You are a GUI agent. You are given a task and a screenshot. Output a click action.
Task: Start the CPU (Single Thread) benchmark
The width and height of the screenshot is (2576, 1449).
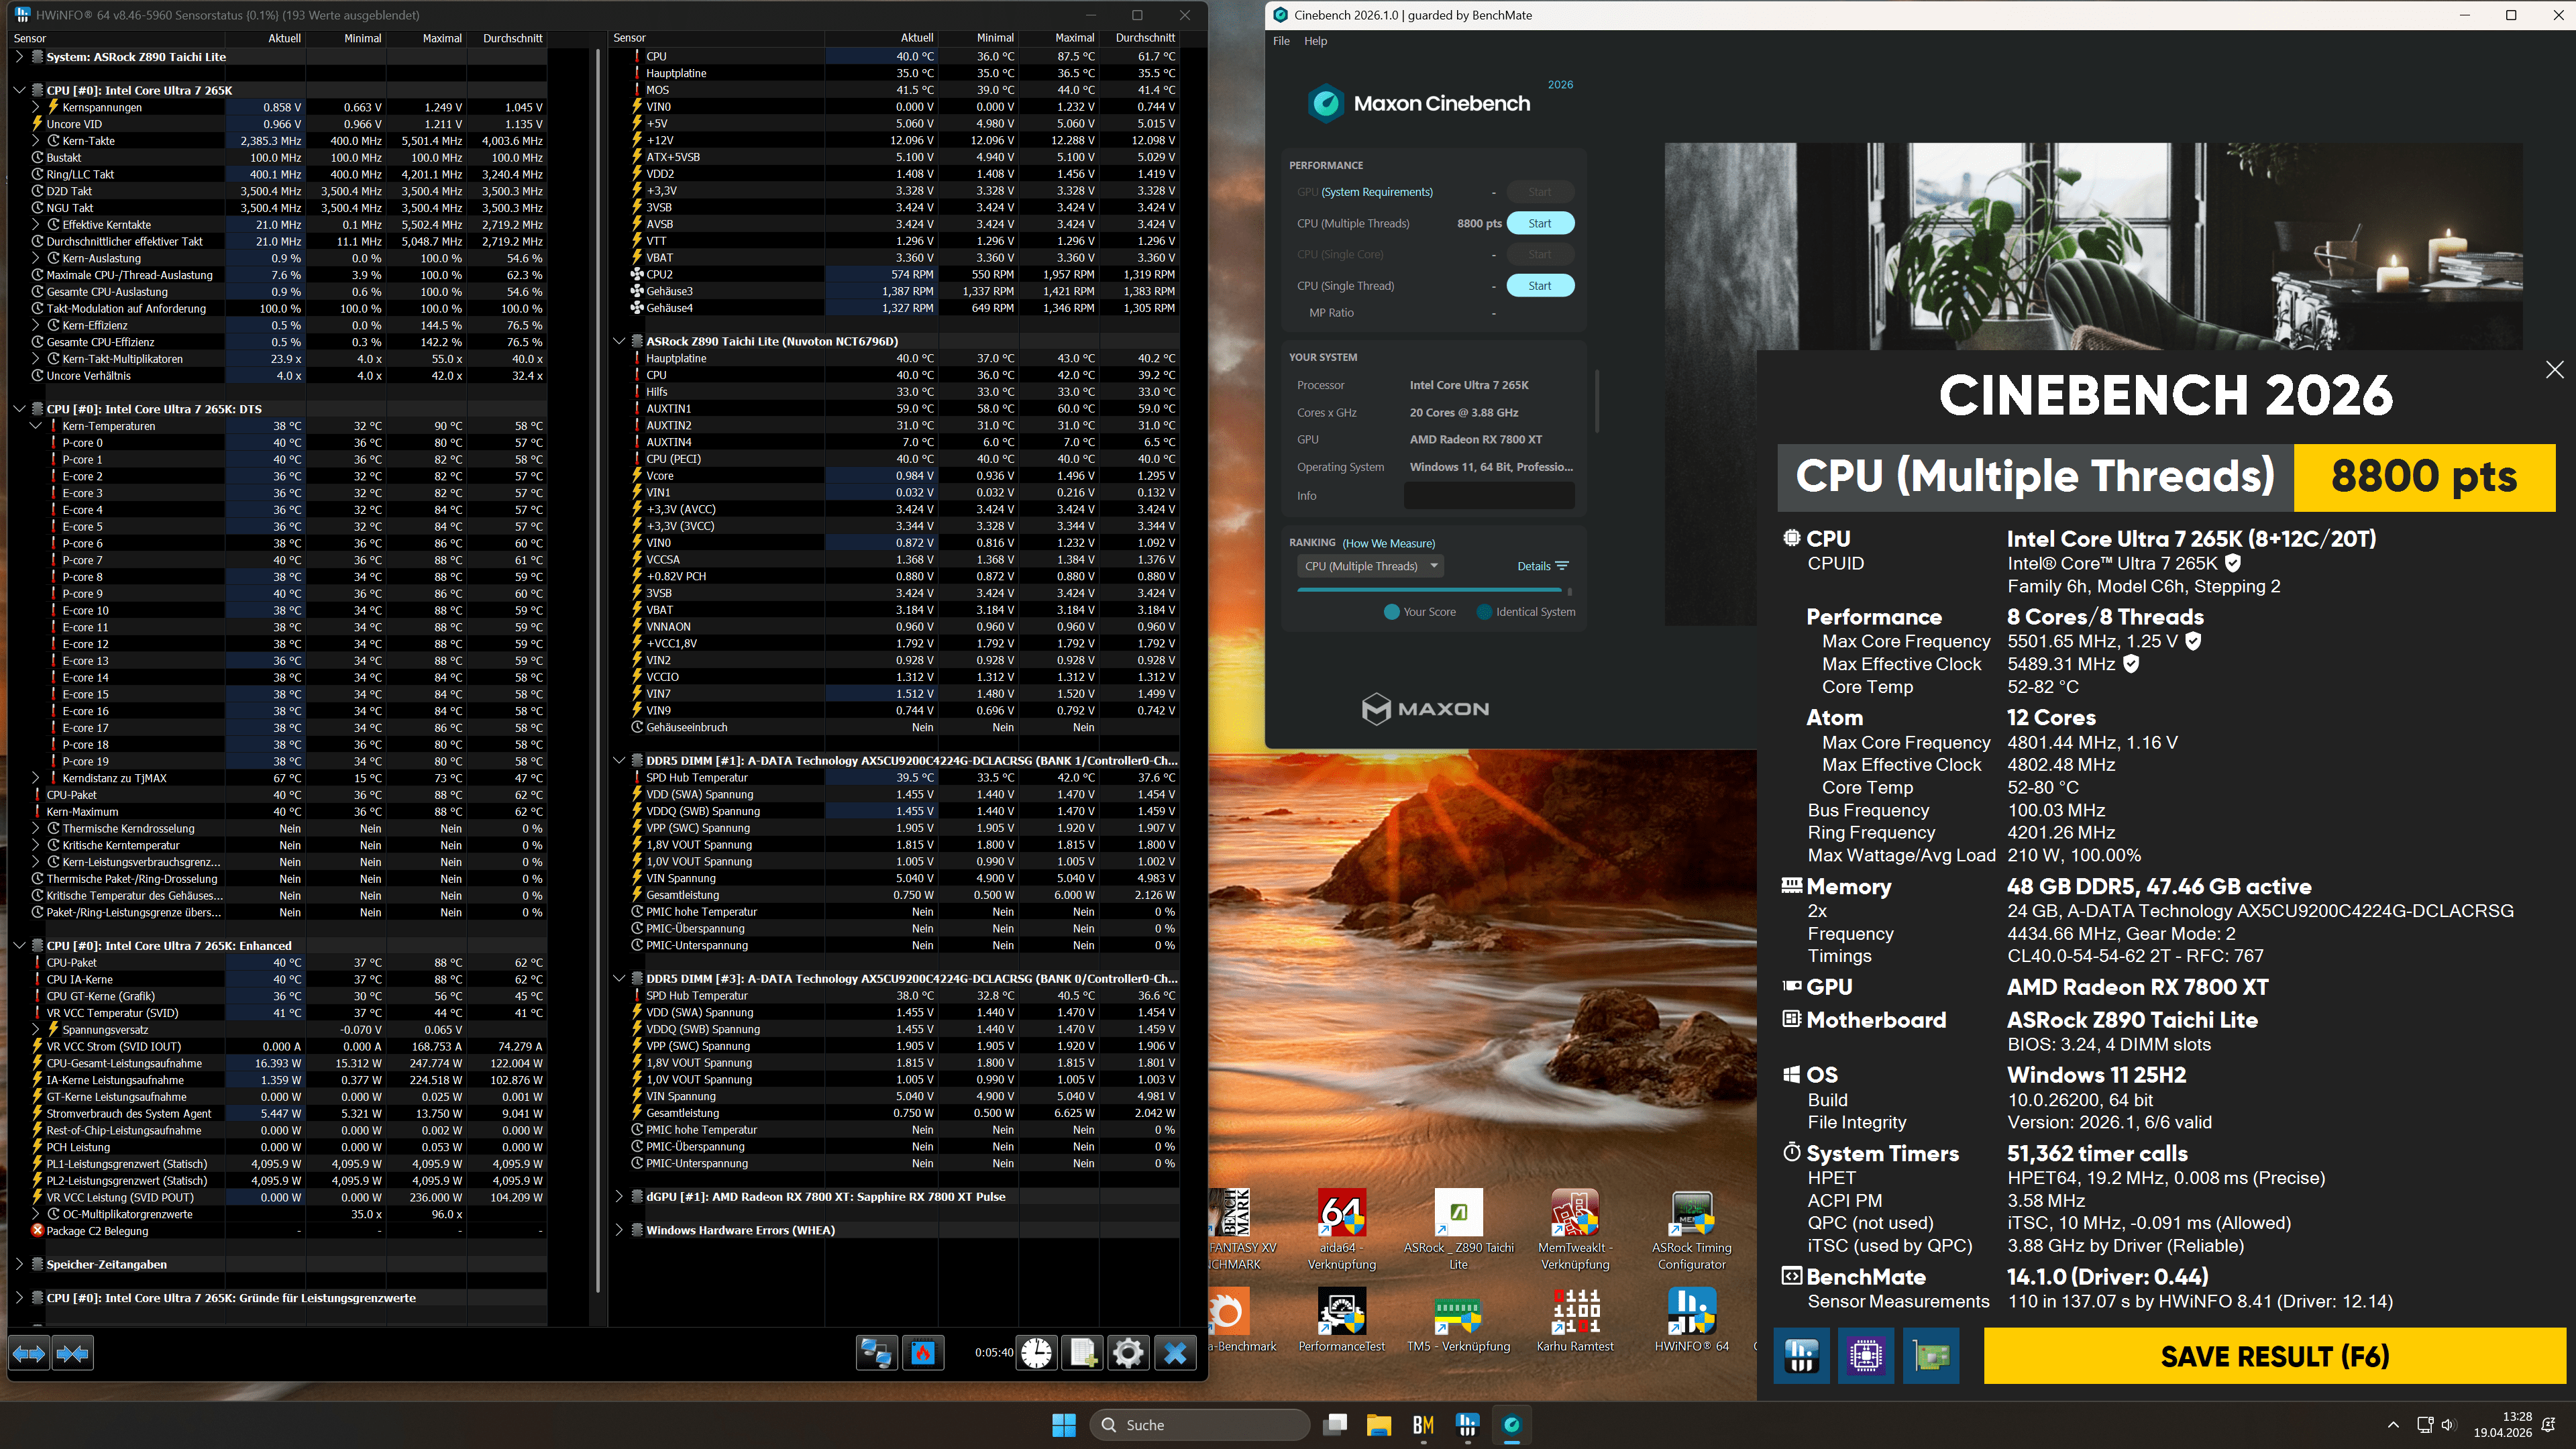coord(1539,286)
